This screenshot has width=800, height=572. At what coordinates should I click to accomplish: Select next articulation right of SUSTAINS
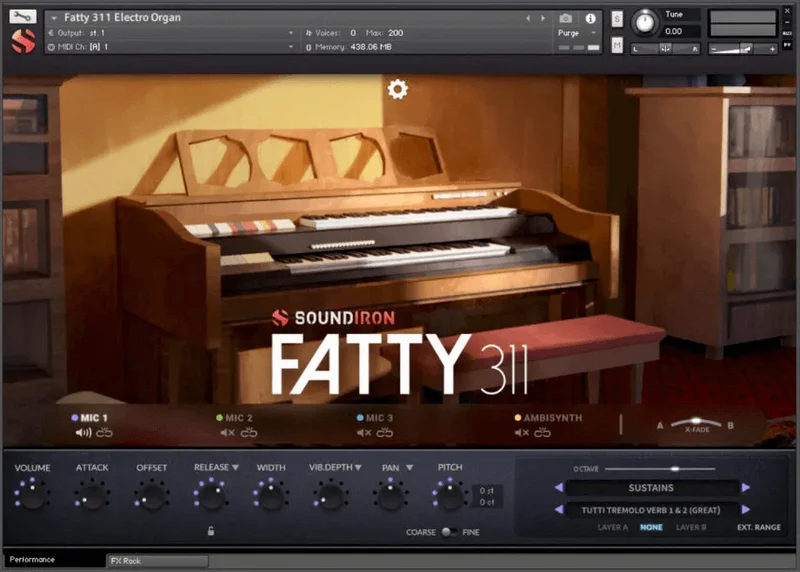746,487
